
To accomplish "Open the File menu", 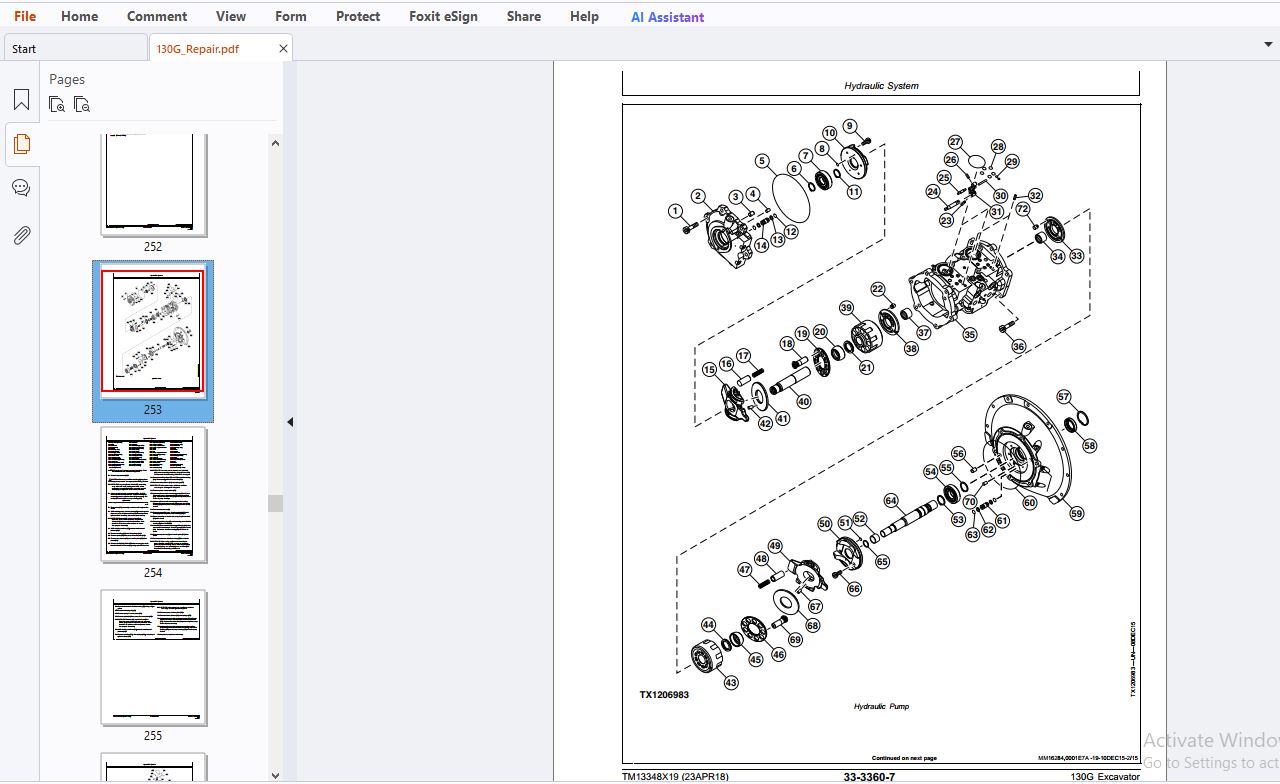I will click(x=25, y=16).
